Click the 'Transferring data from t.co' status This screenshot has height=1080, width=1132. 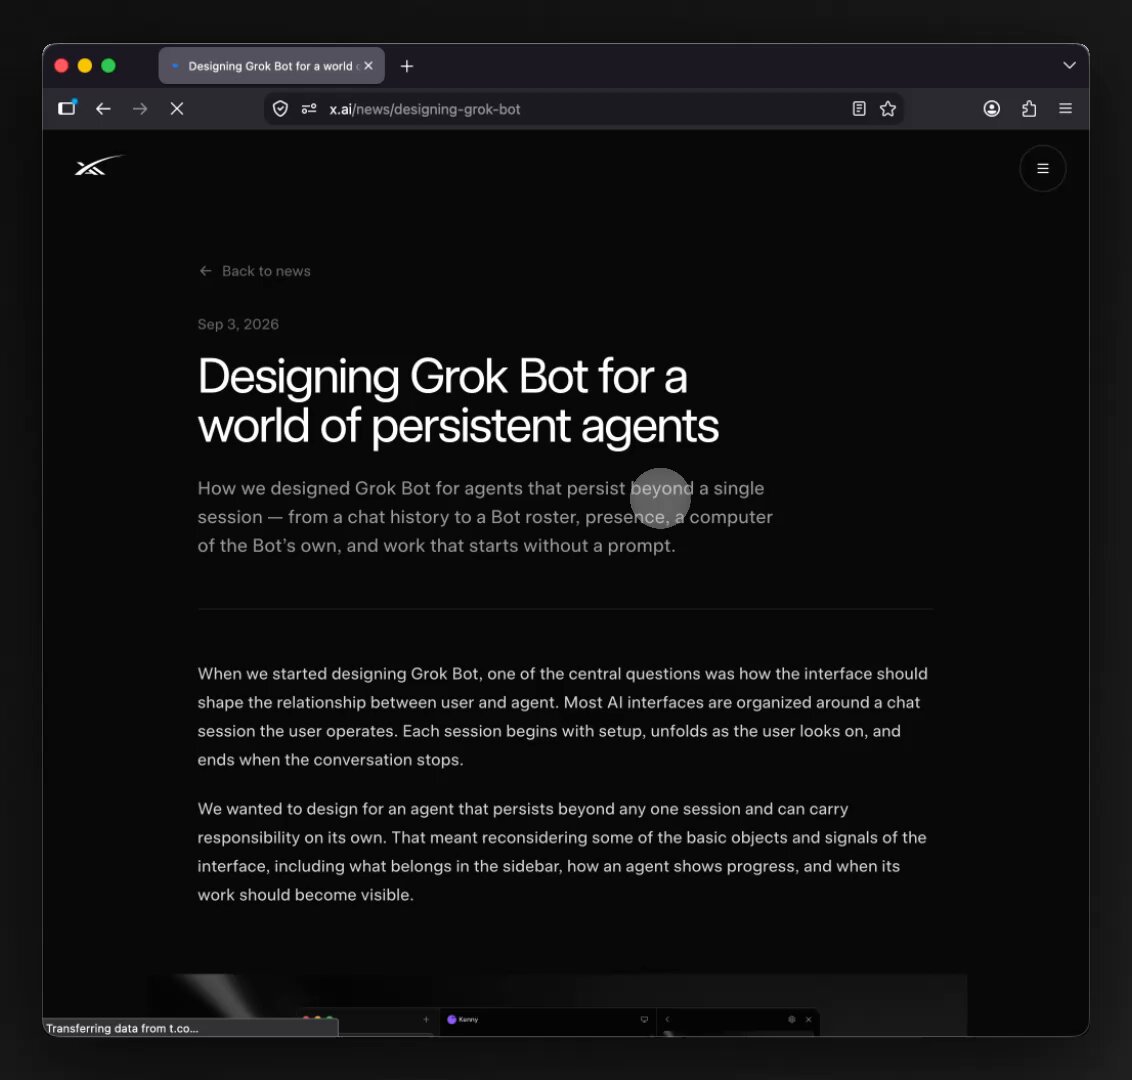click(122, 1028)
